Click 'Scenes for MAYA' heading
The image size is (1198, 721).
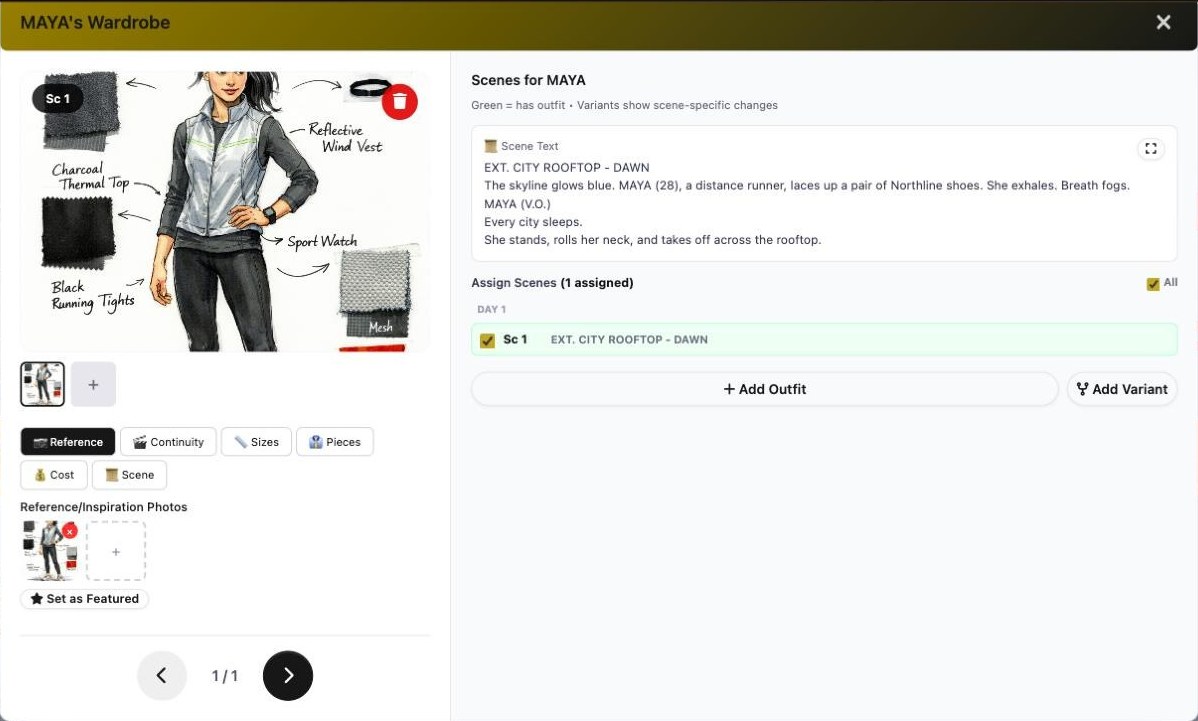528,80
